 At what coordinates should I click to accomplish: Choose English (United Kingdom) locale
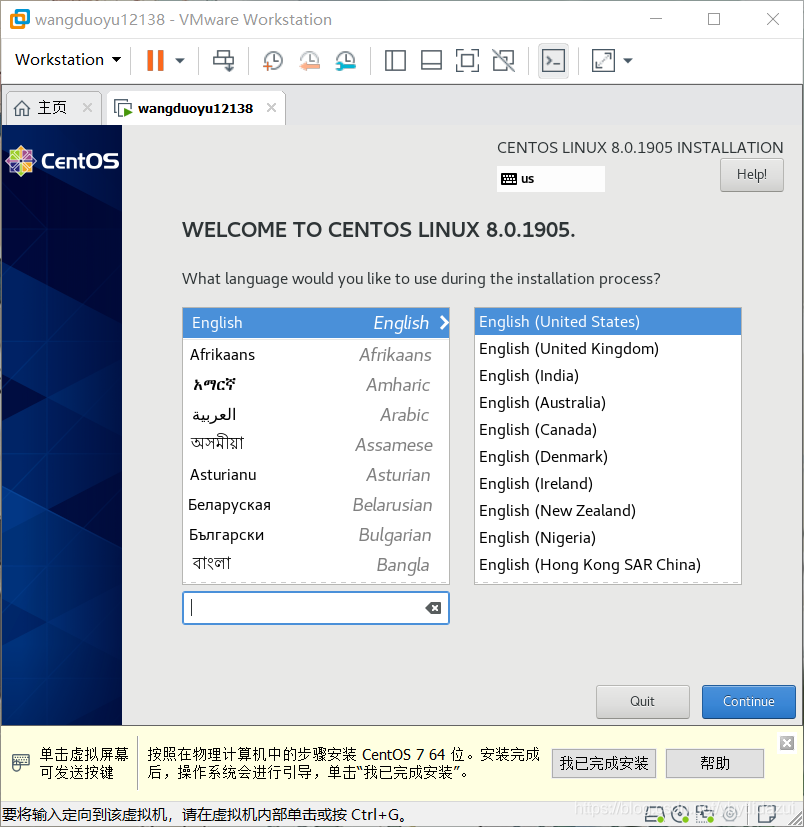point(608,349)
